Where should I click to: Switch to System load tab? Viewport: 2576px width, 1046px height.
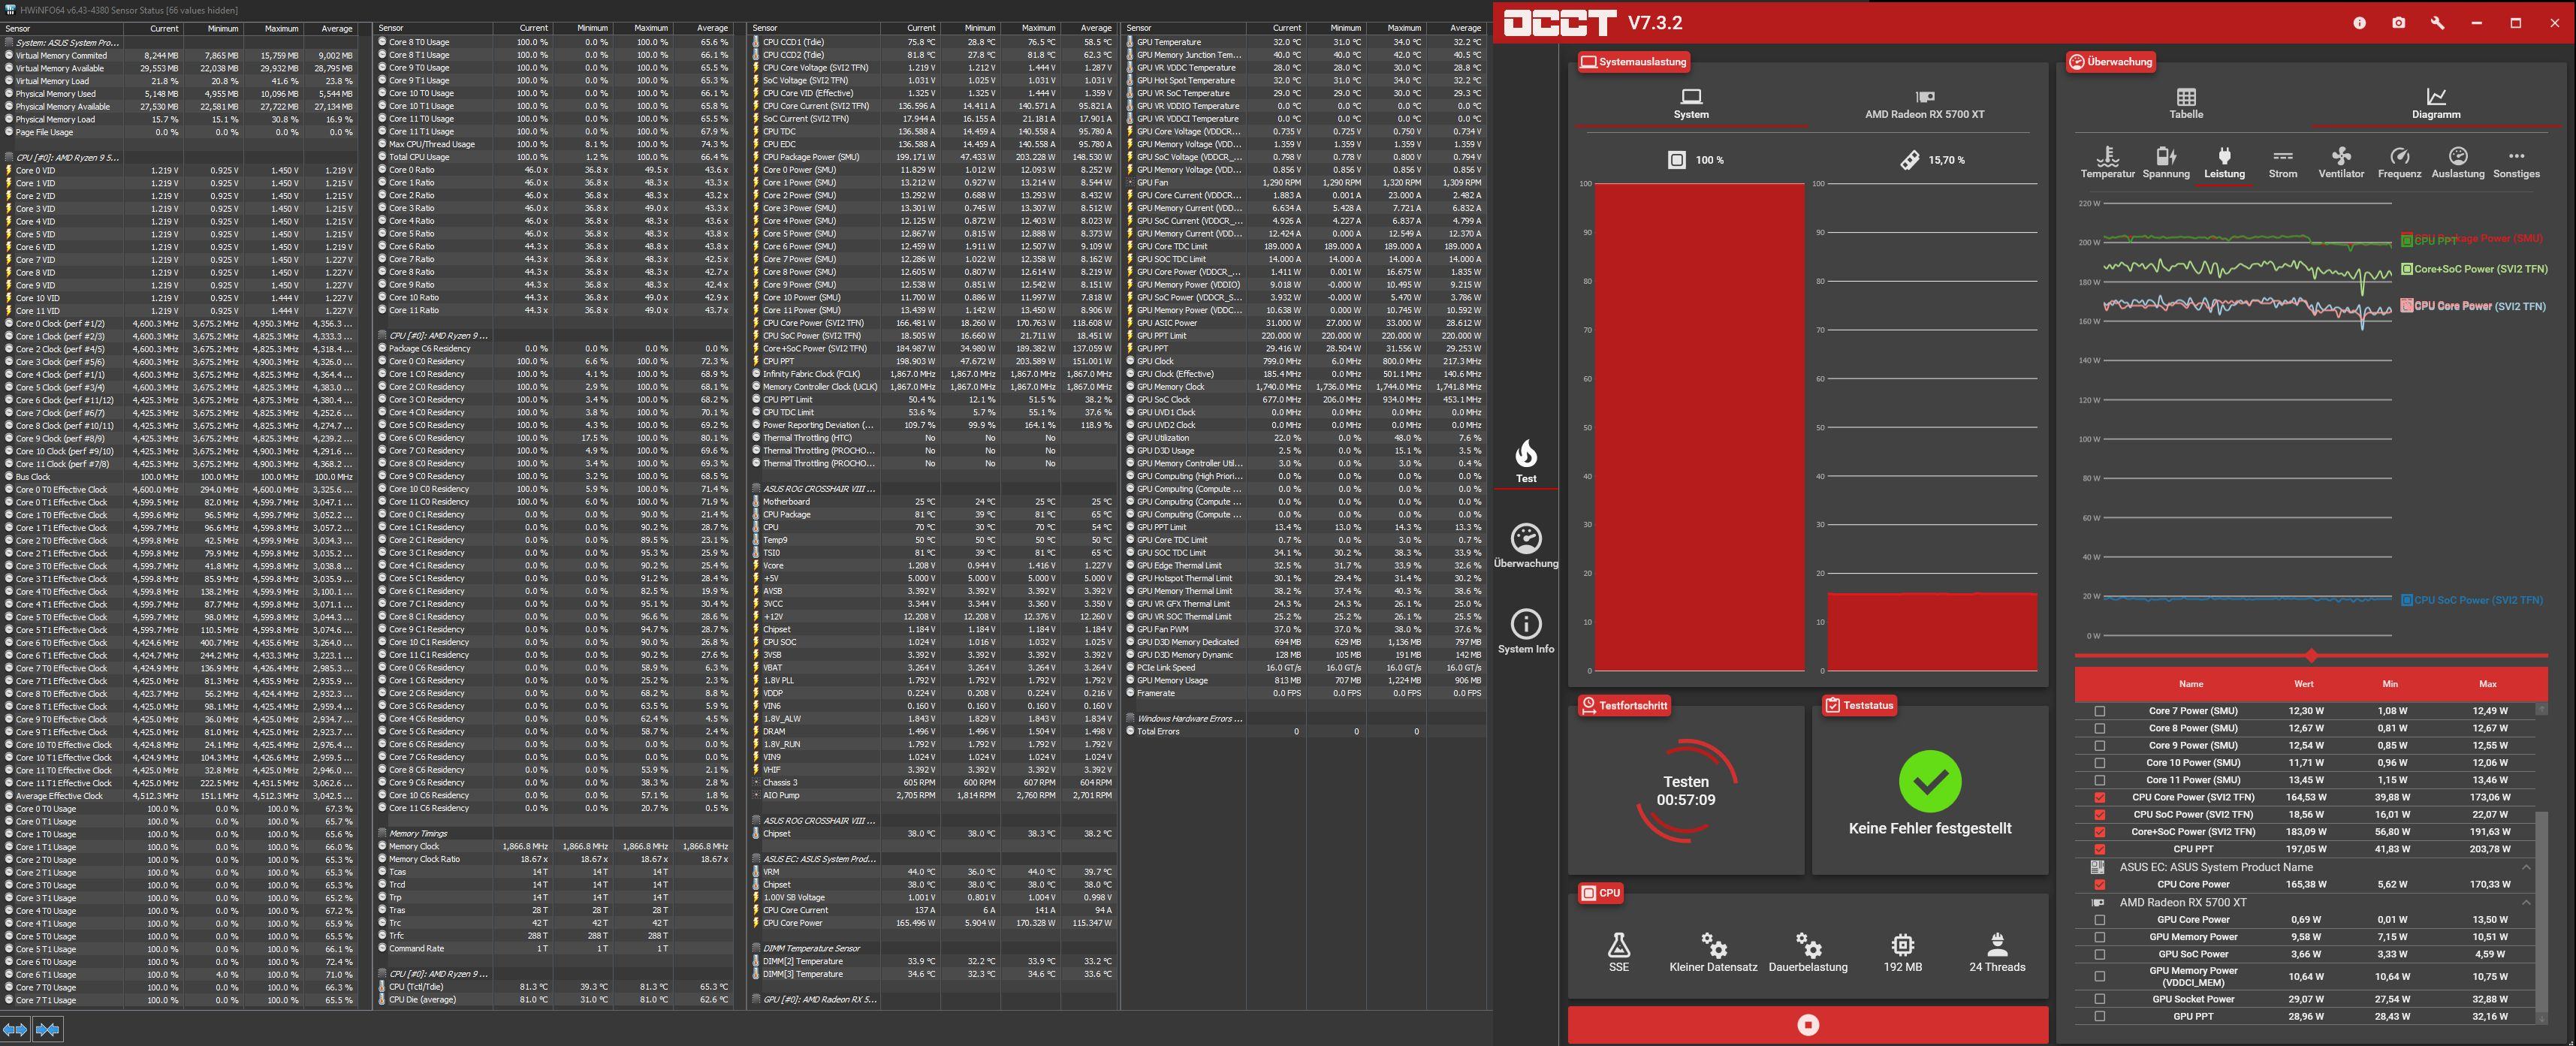(1691, 104)
